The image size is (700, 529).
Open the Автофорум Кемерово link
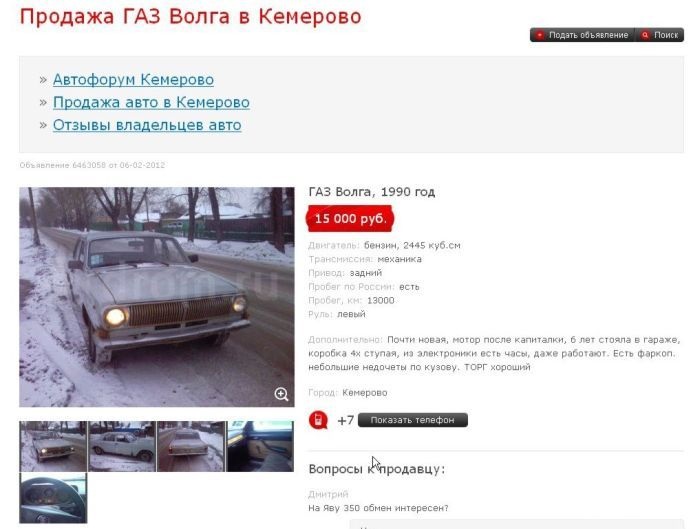click(x=133, y=79)
